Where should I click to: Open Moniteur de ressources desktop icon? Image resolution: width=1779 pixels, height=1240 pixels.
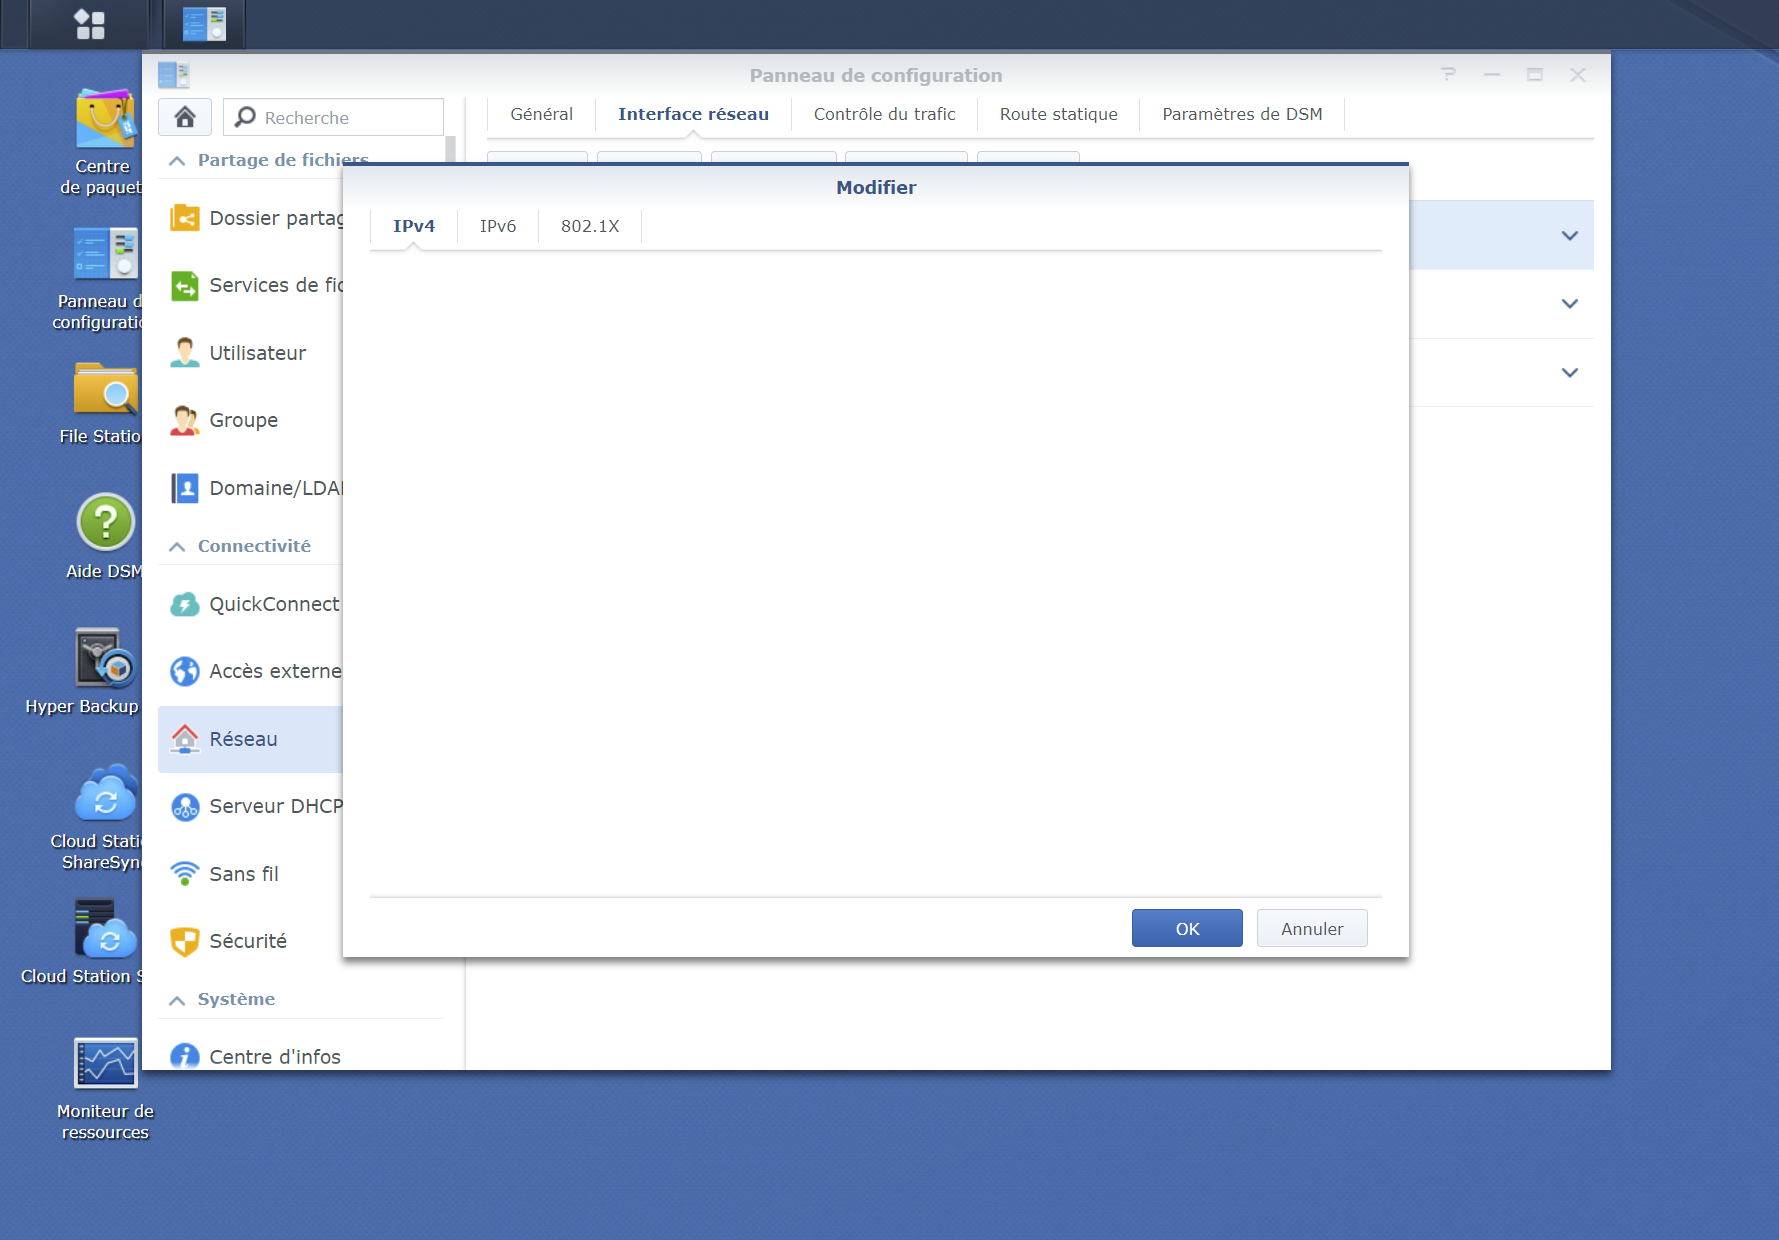[105, 1063]
